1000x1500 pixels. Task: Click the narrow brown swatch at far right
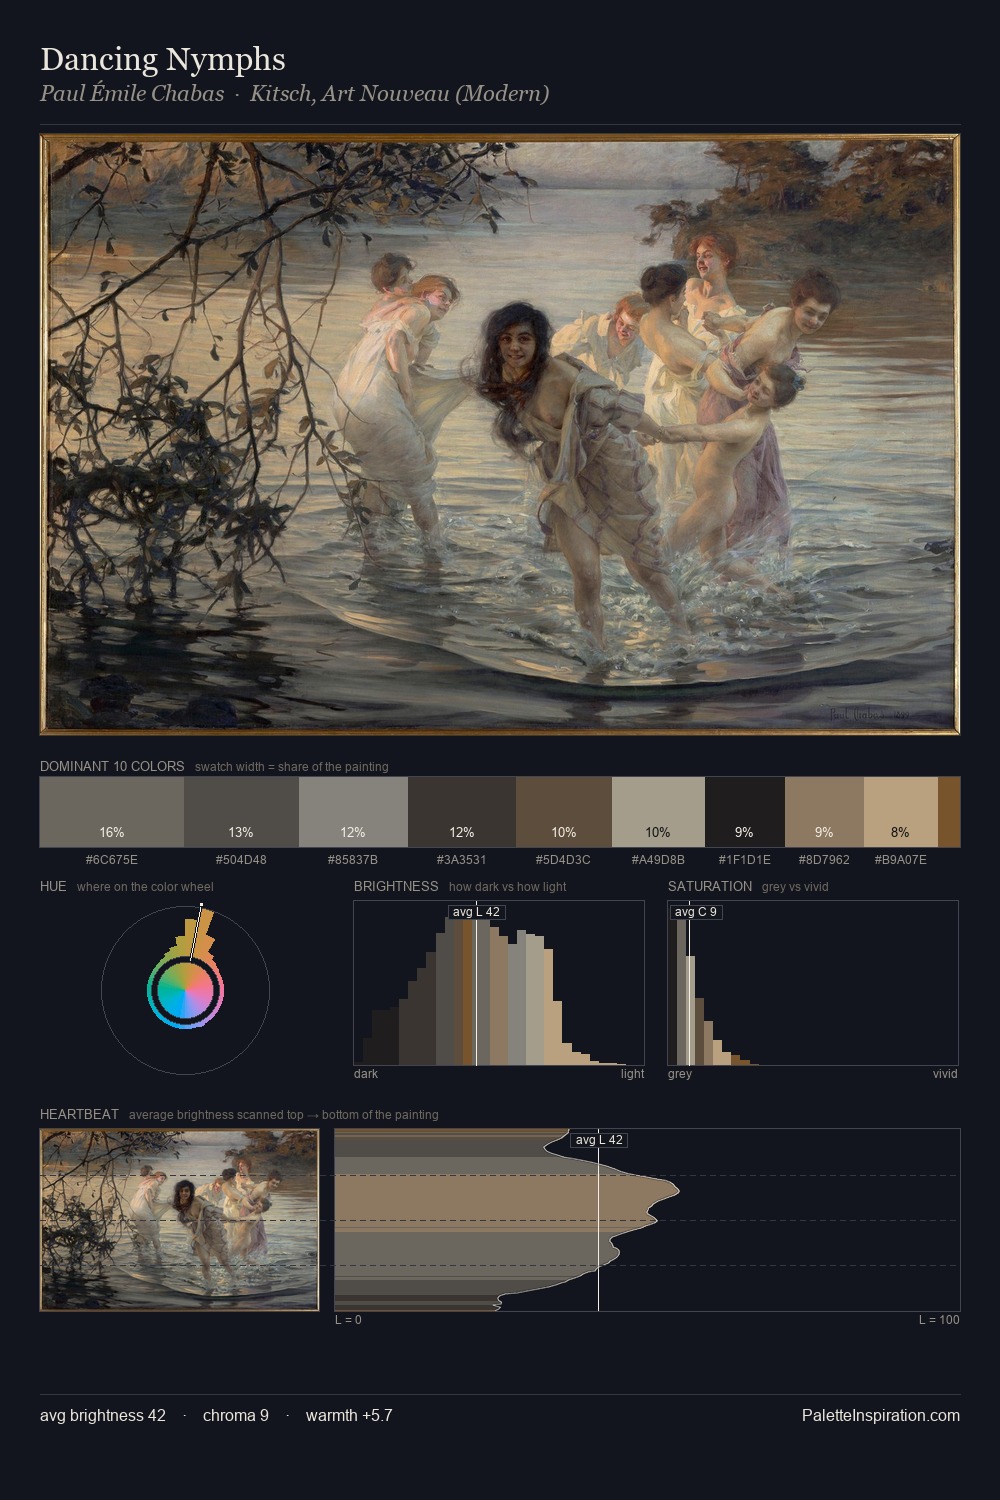tap(949, 812)
